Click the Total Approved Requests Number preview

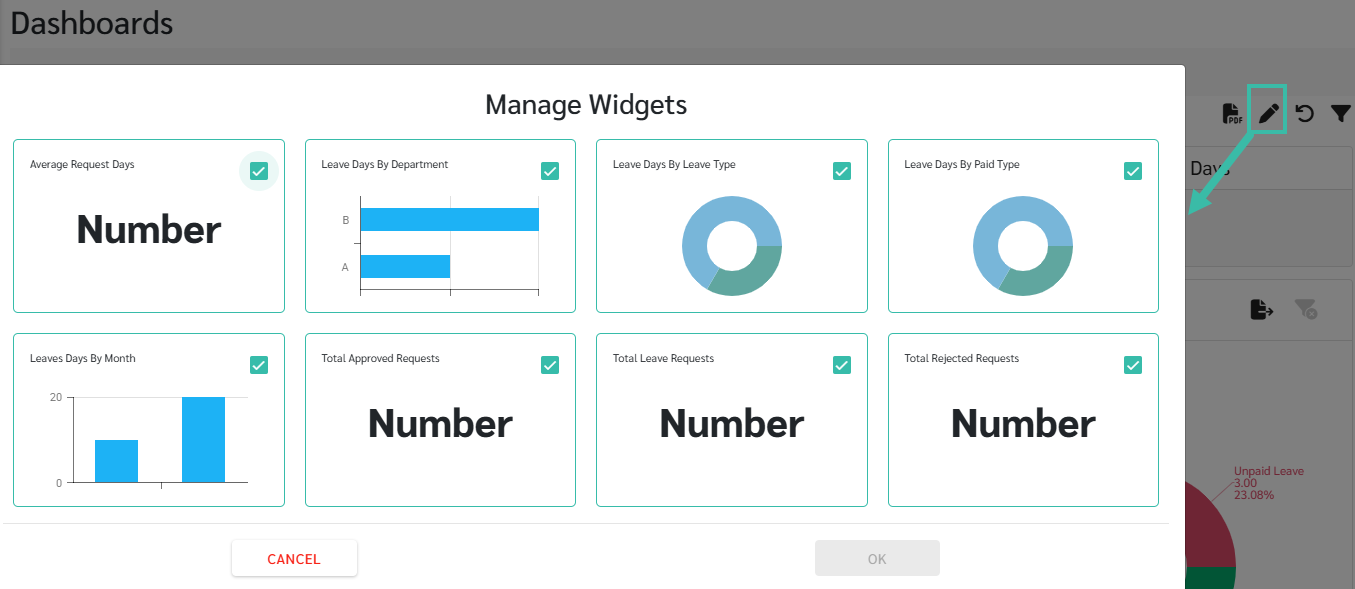pyautogui.click(x=440, y=424)
